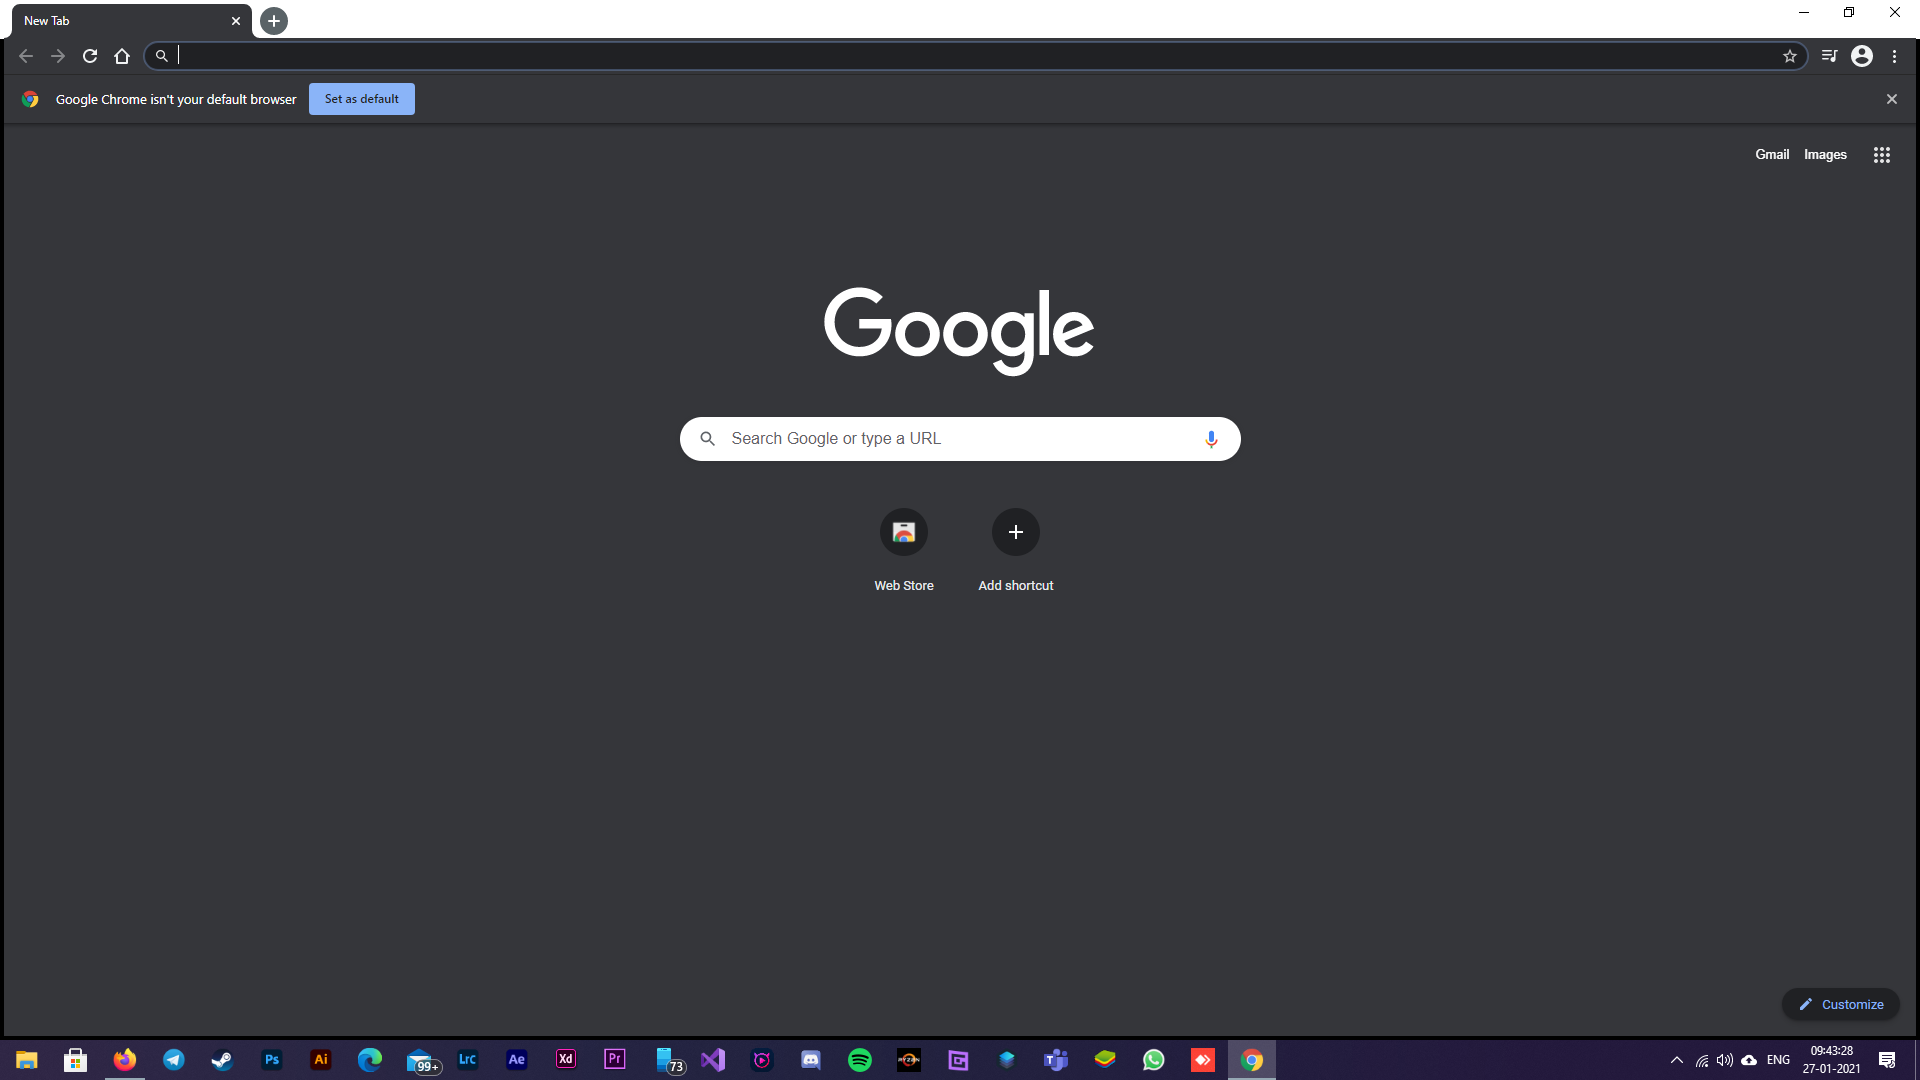Close the New Tab tab
Image resolution: width=1920 pixels, height=1080 pixels.
coord(236,21)
